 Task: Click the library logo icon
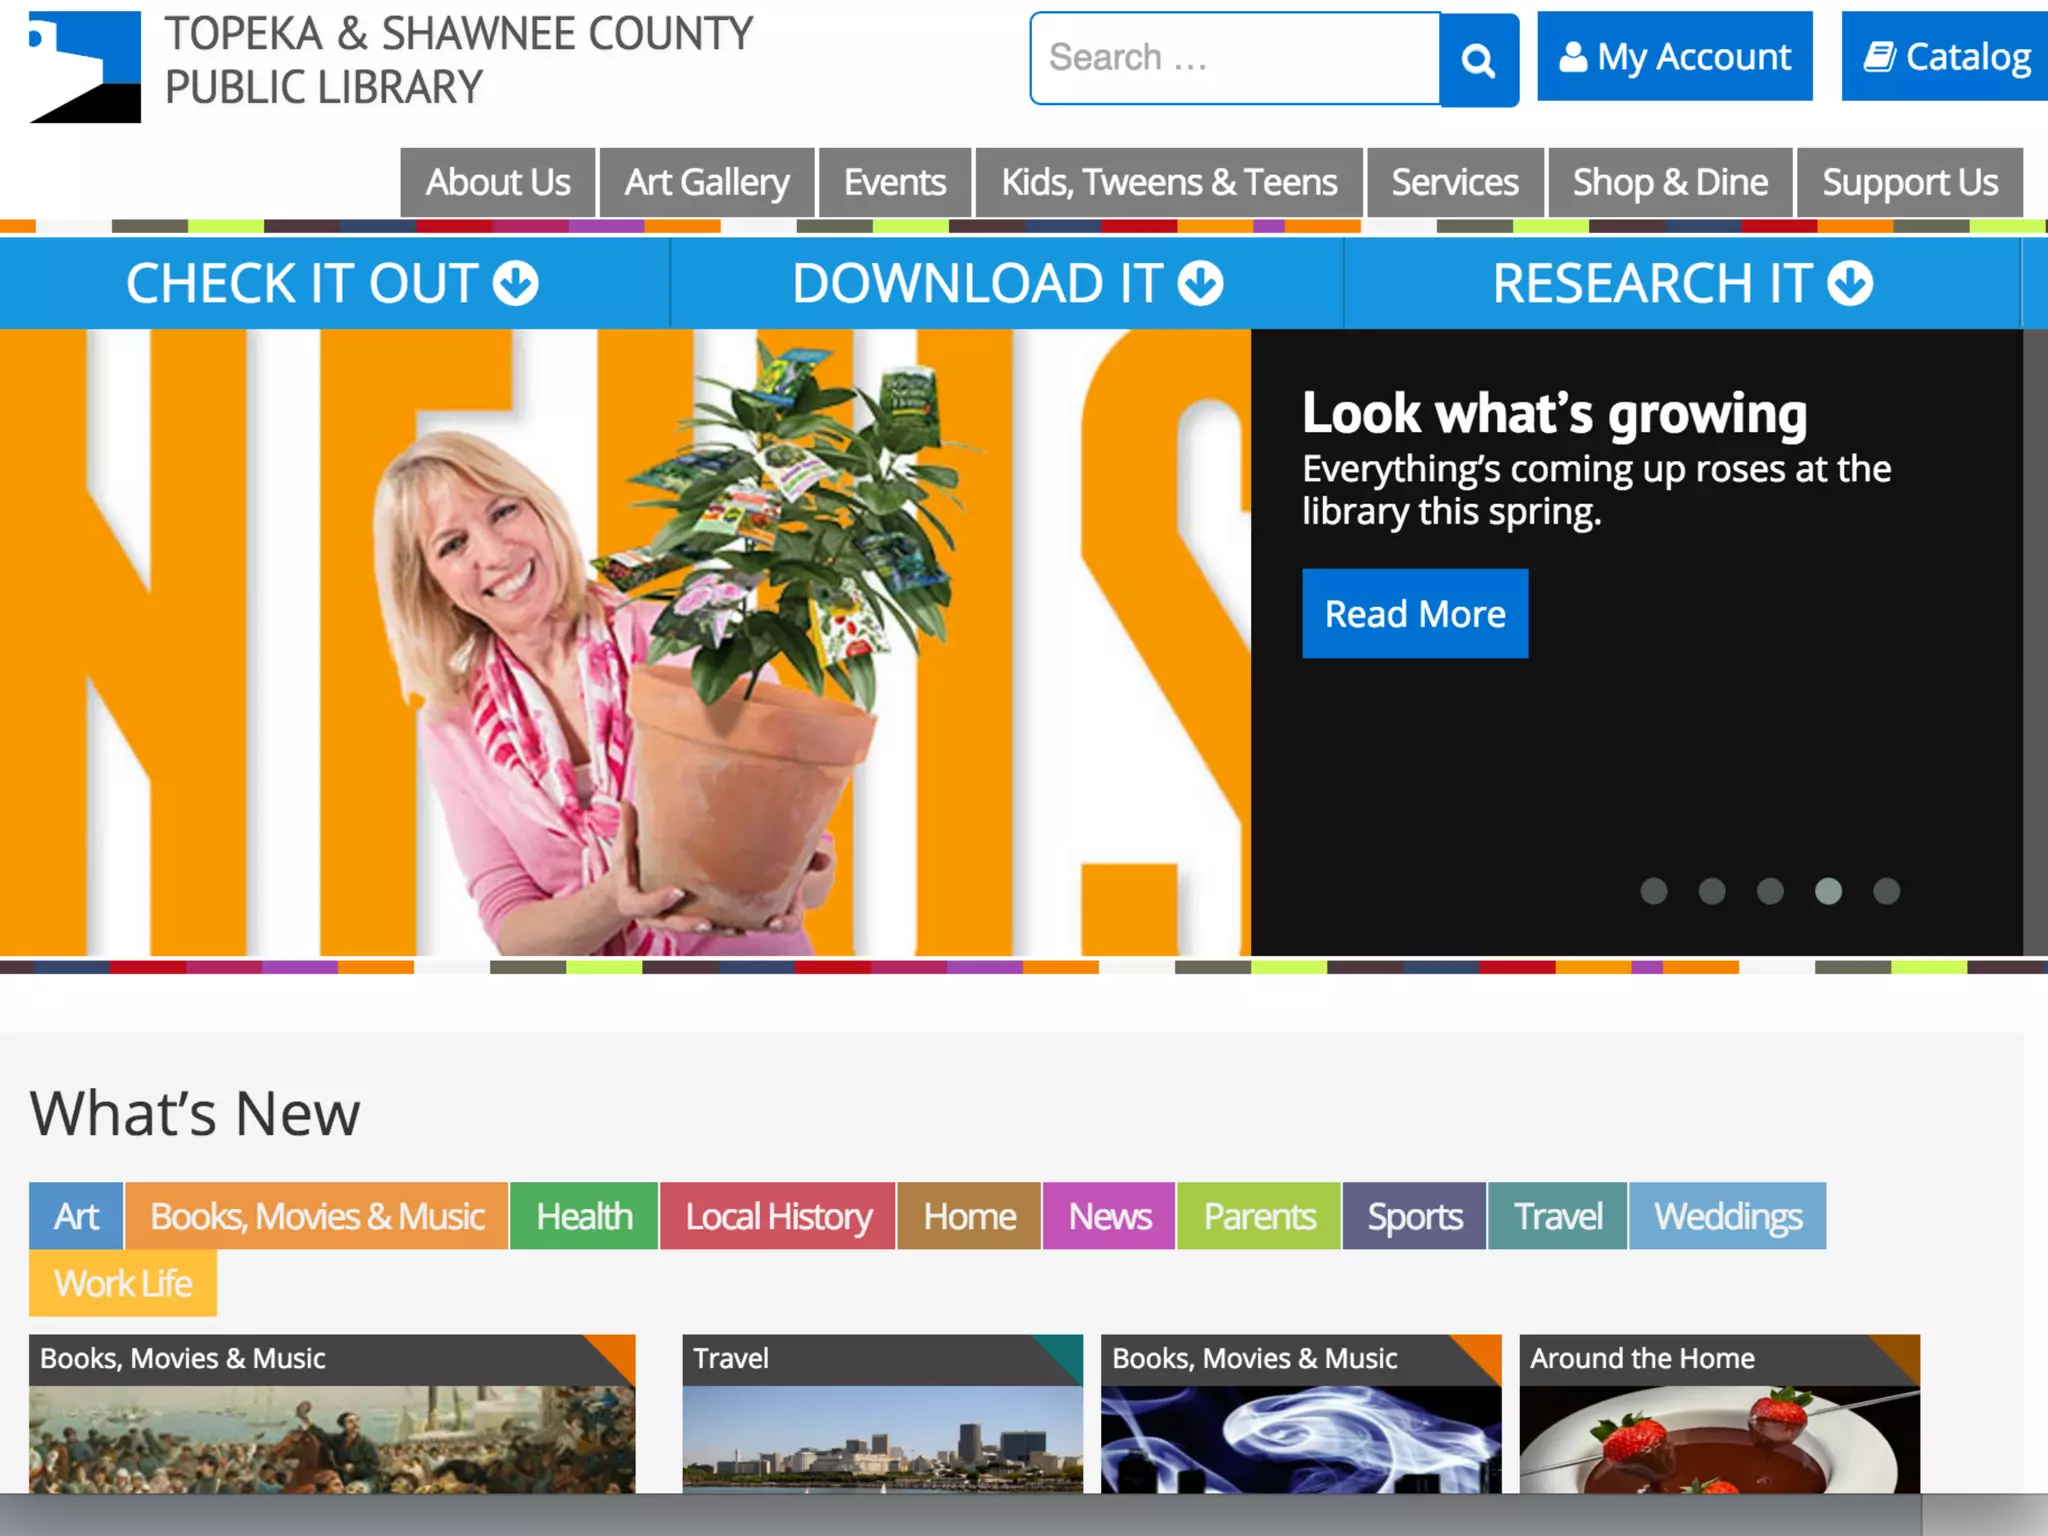tap(85, 66)
